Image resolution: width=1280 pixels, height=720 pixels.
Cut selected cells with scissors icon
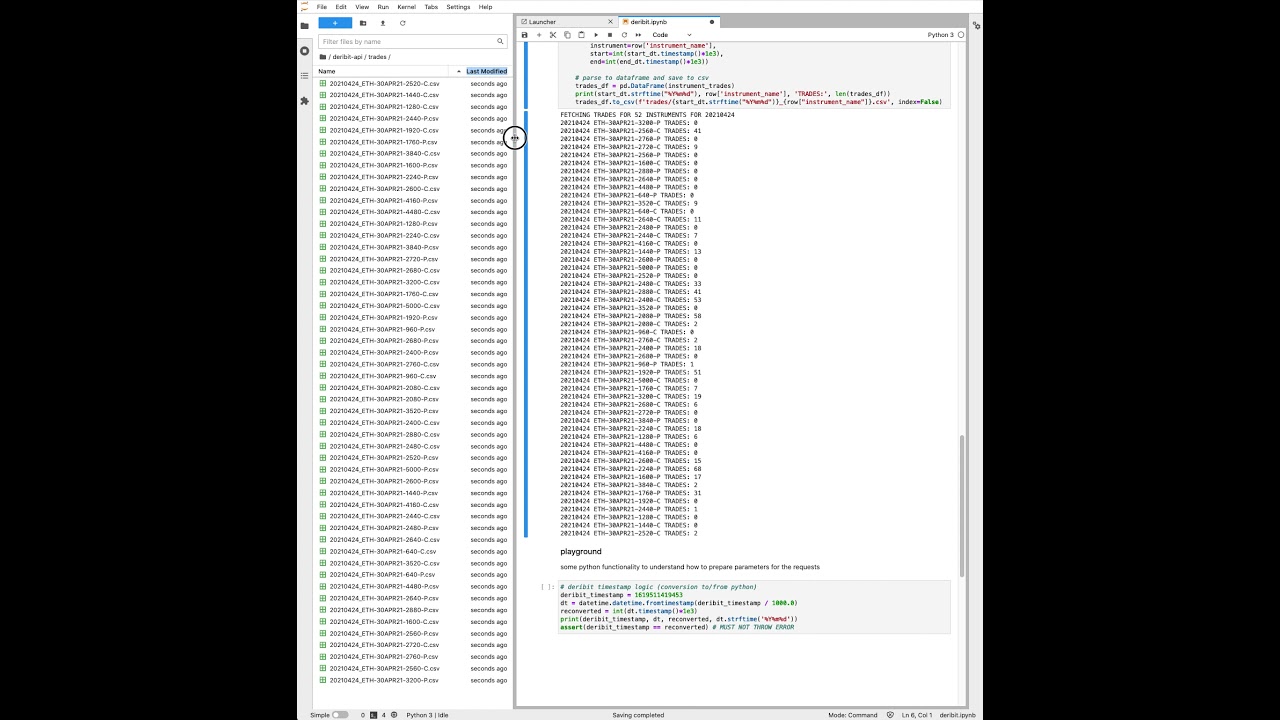[x=553, y=35]
